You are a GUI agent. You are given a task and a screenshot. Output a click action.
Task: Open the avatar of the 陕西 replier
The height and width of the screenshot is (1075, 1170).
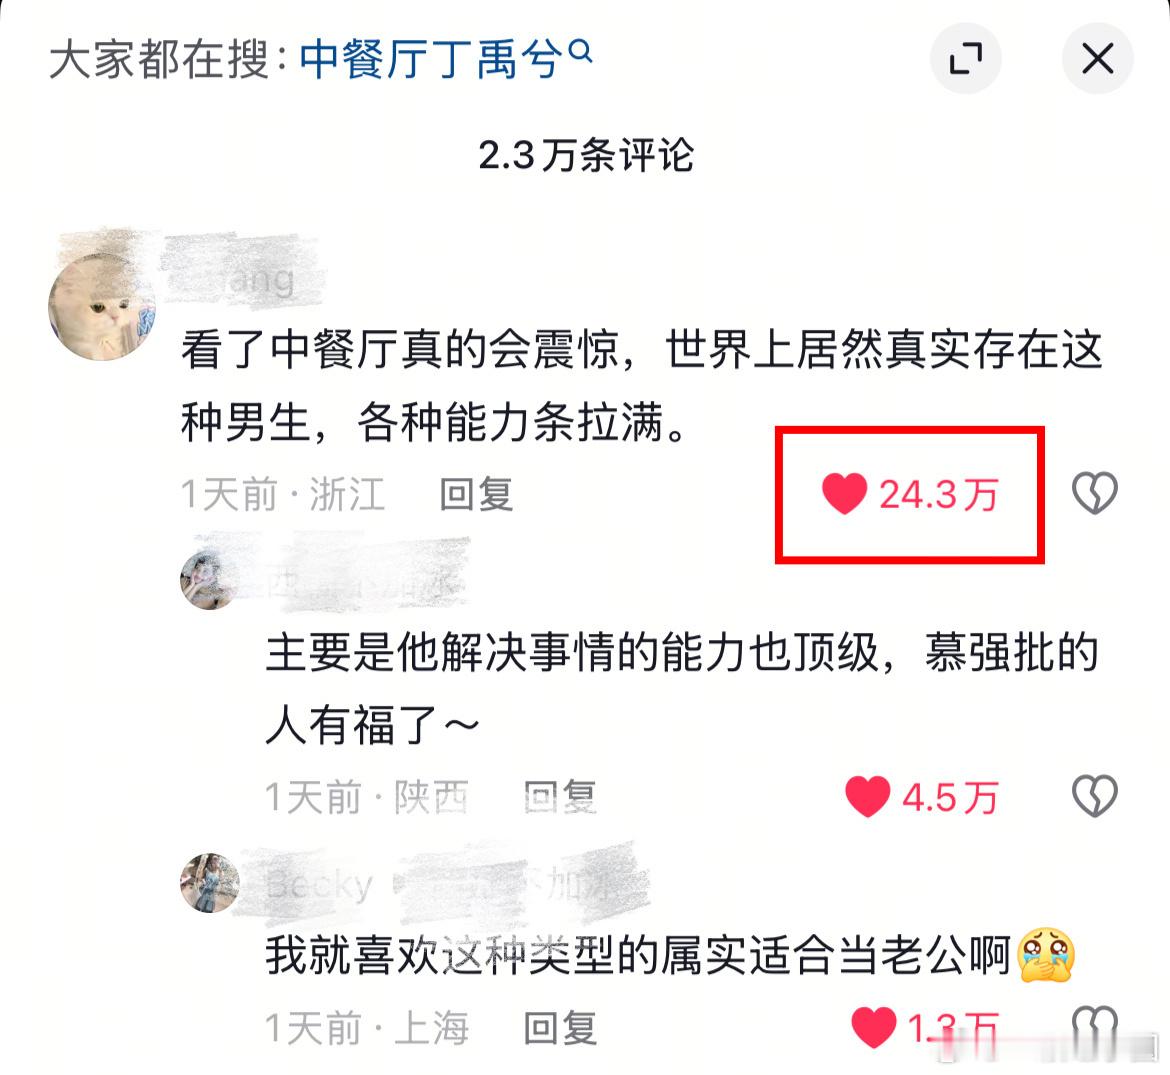coord(210,581)
